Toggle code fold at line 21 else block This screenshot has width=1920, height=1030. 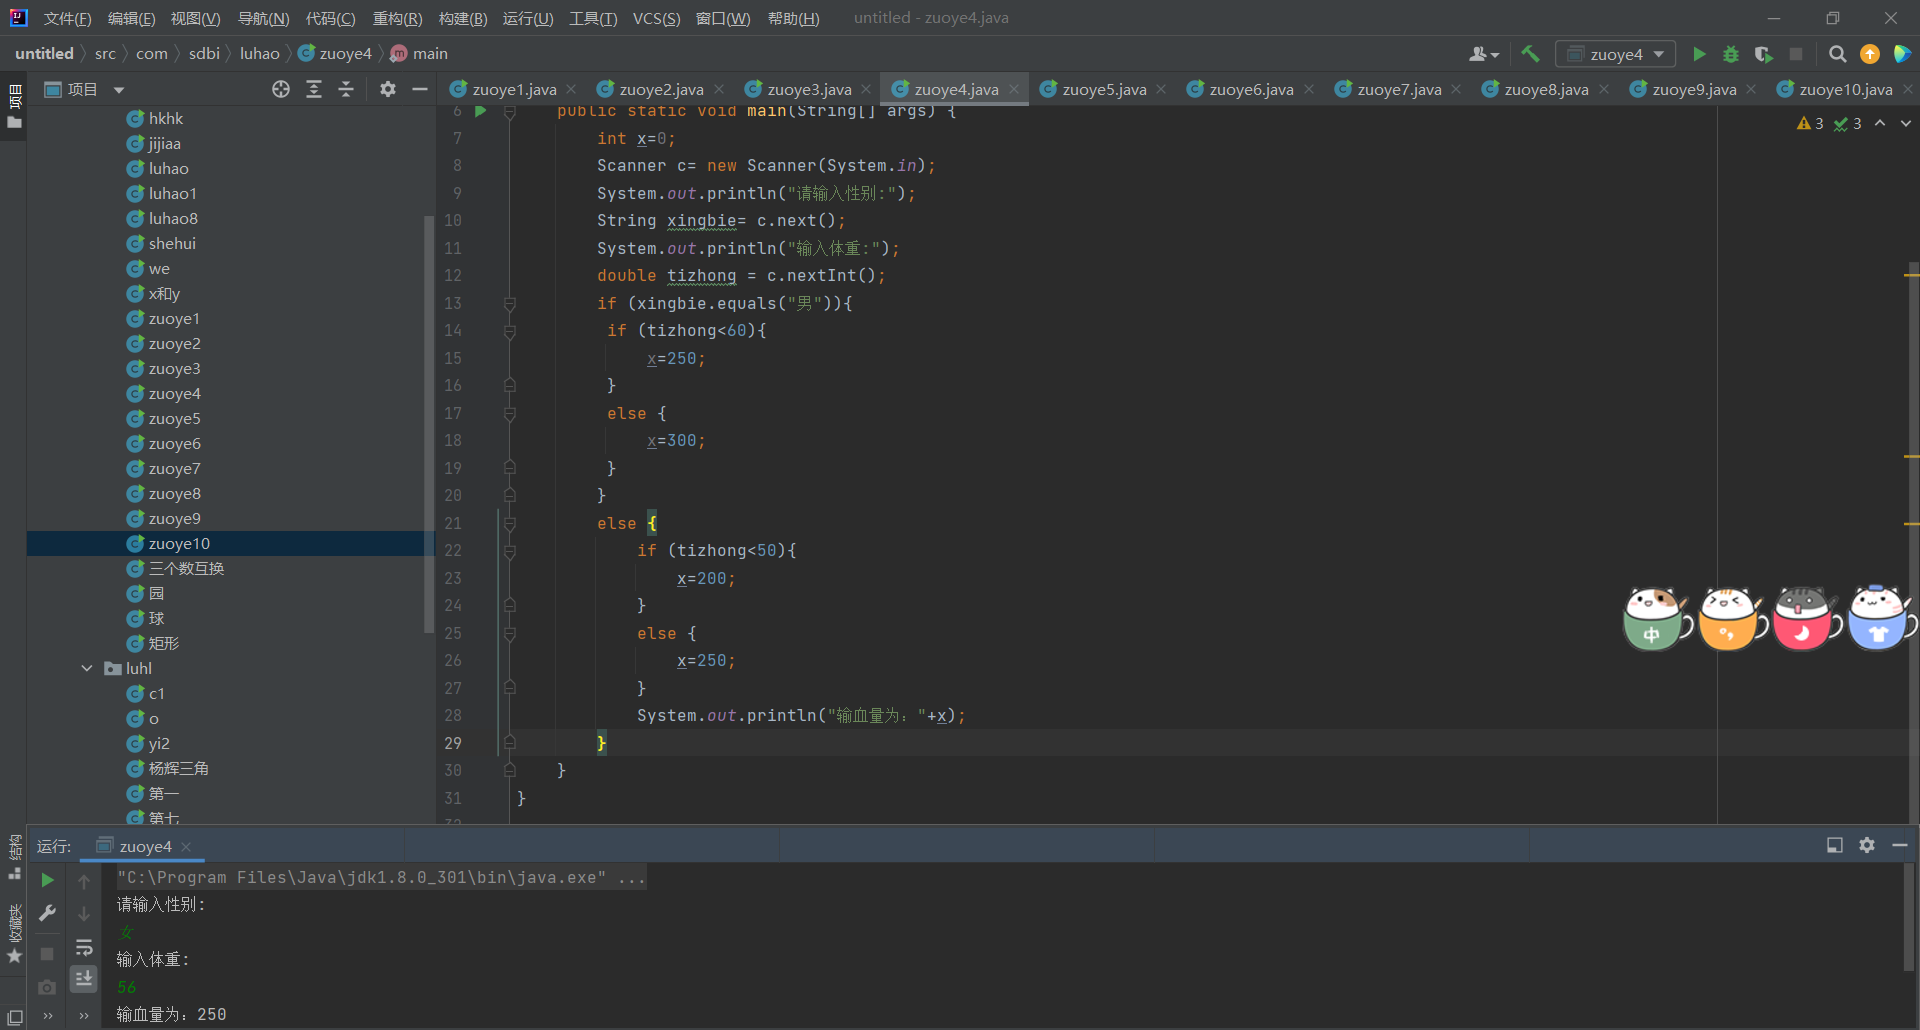(510, 523)
